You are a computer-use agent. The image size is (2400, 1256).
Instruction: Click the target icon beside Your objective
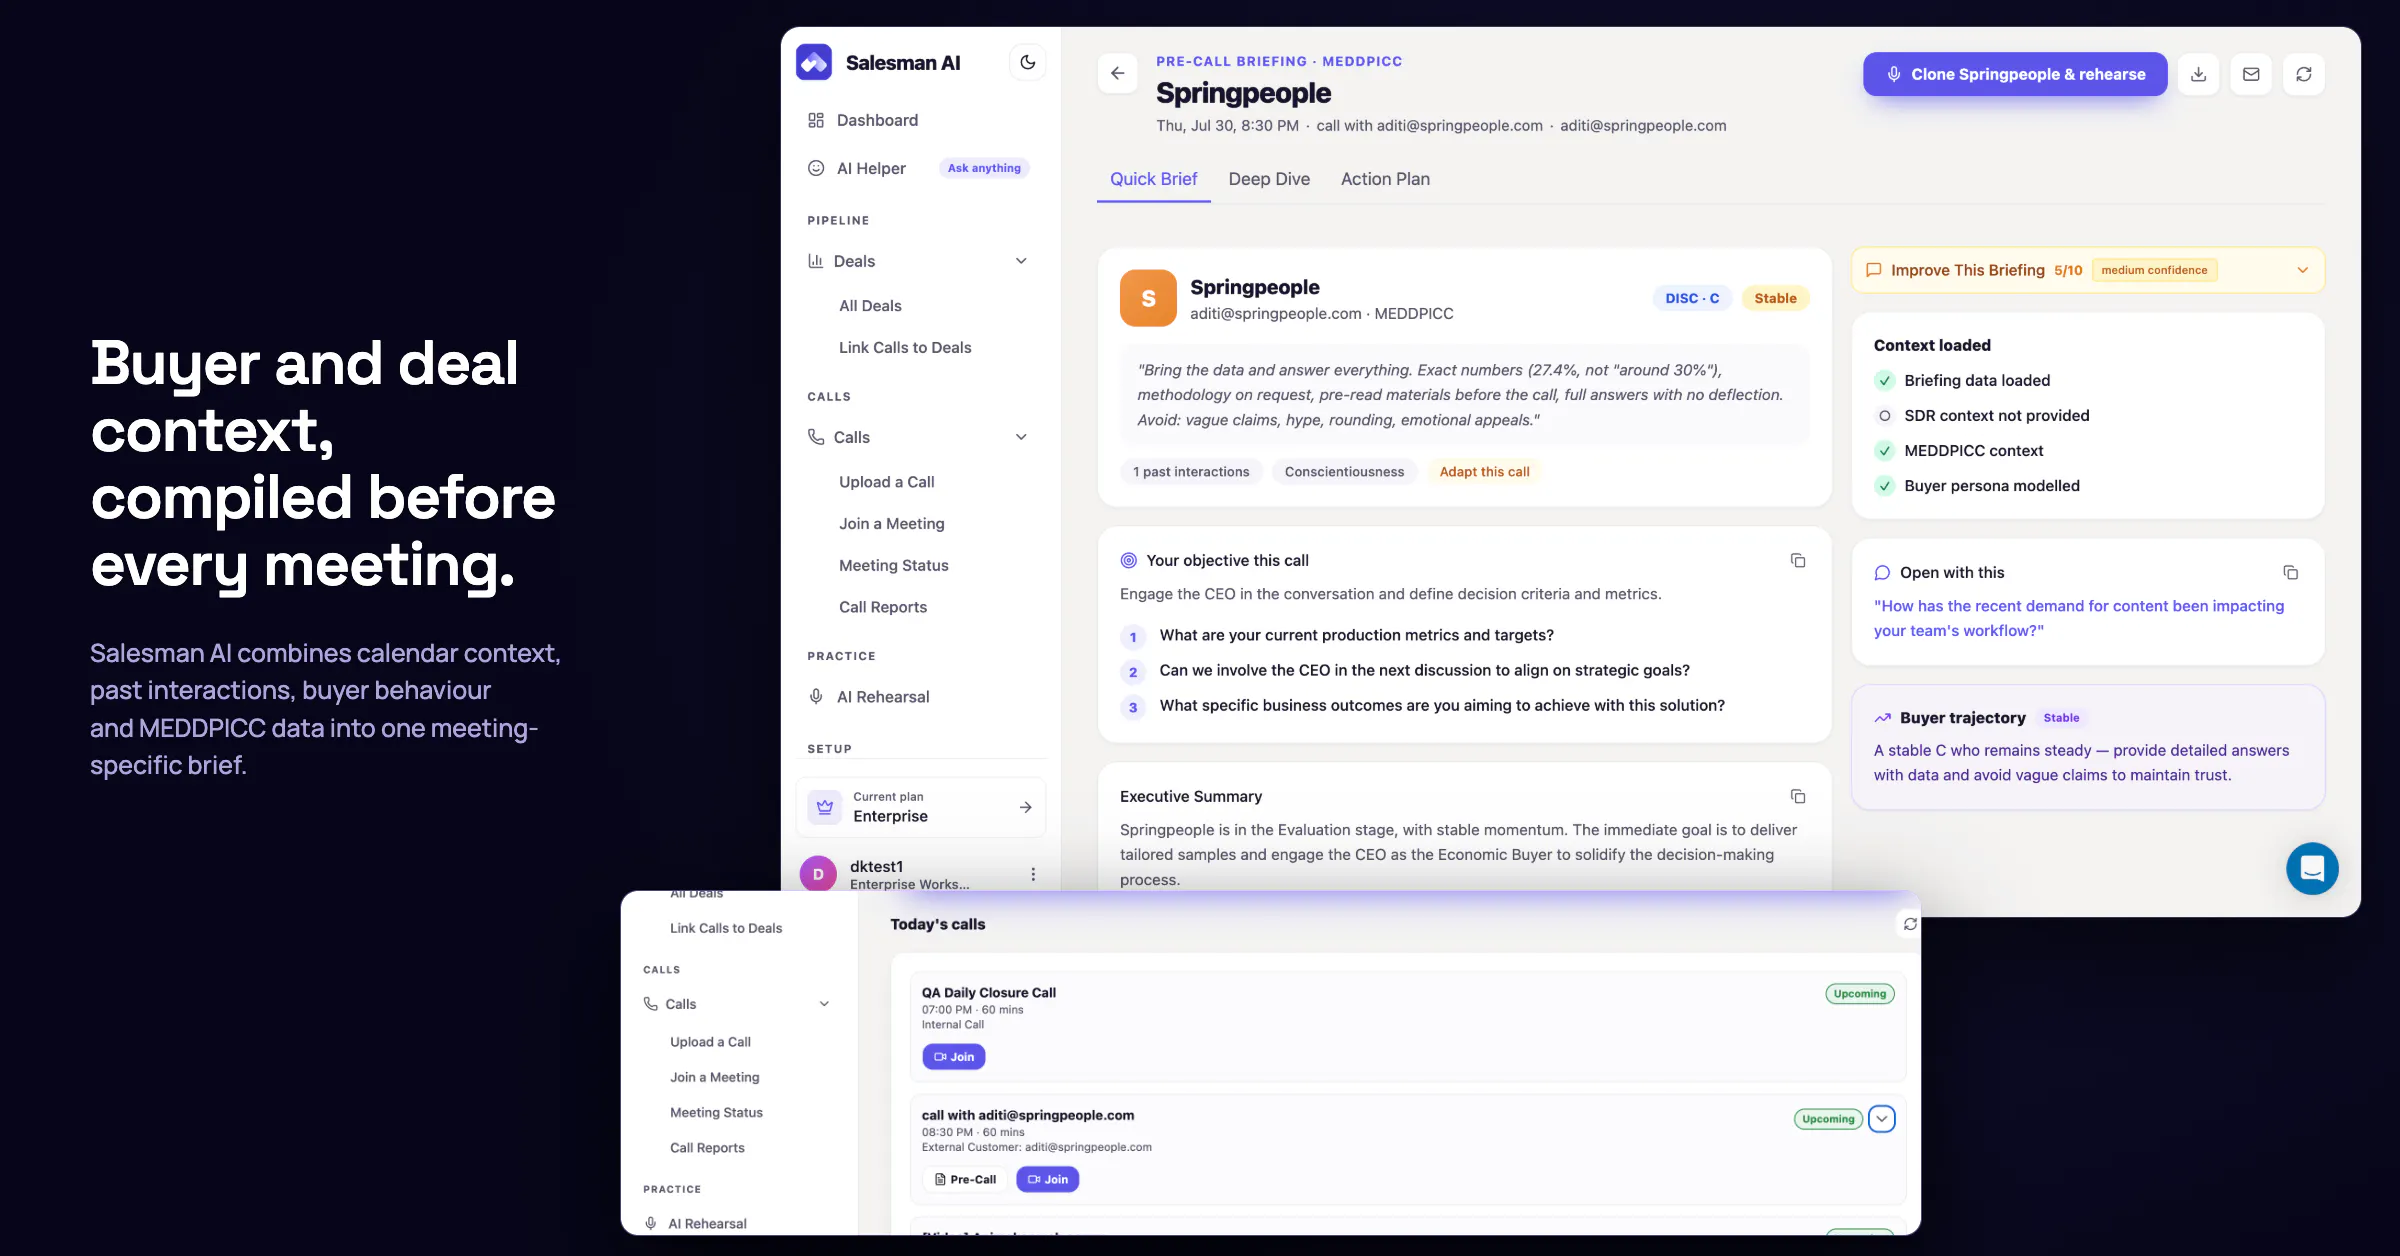[x=1129, y=561]
